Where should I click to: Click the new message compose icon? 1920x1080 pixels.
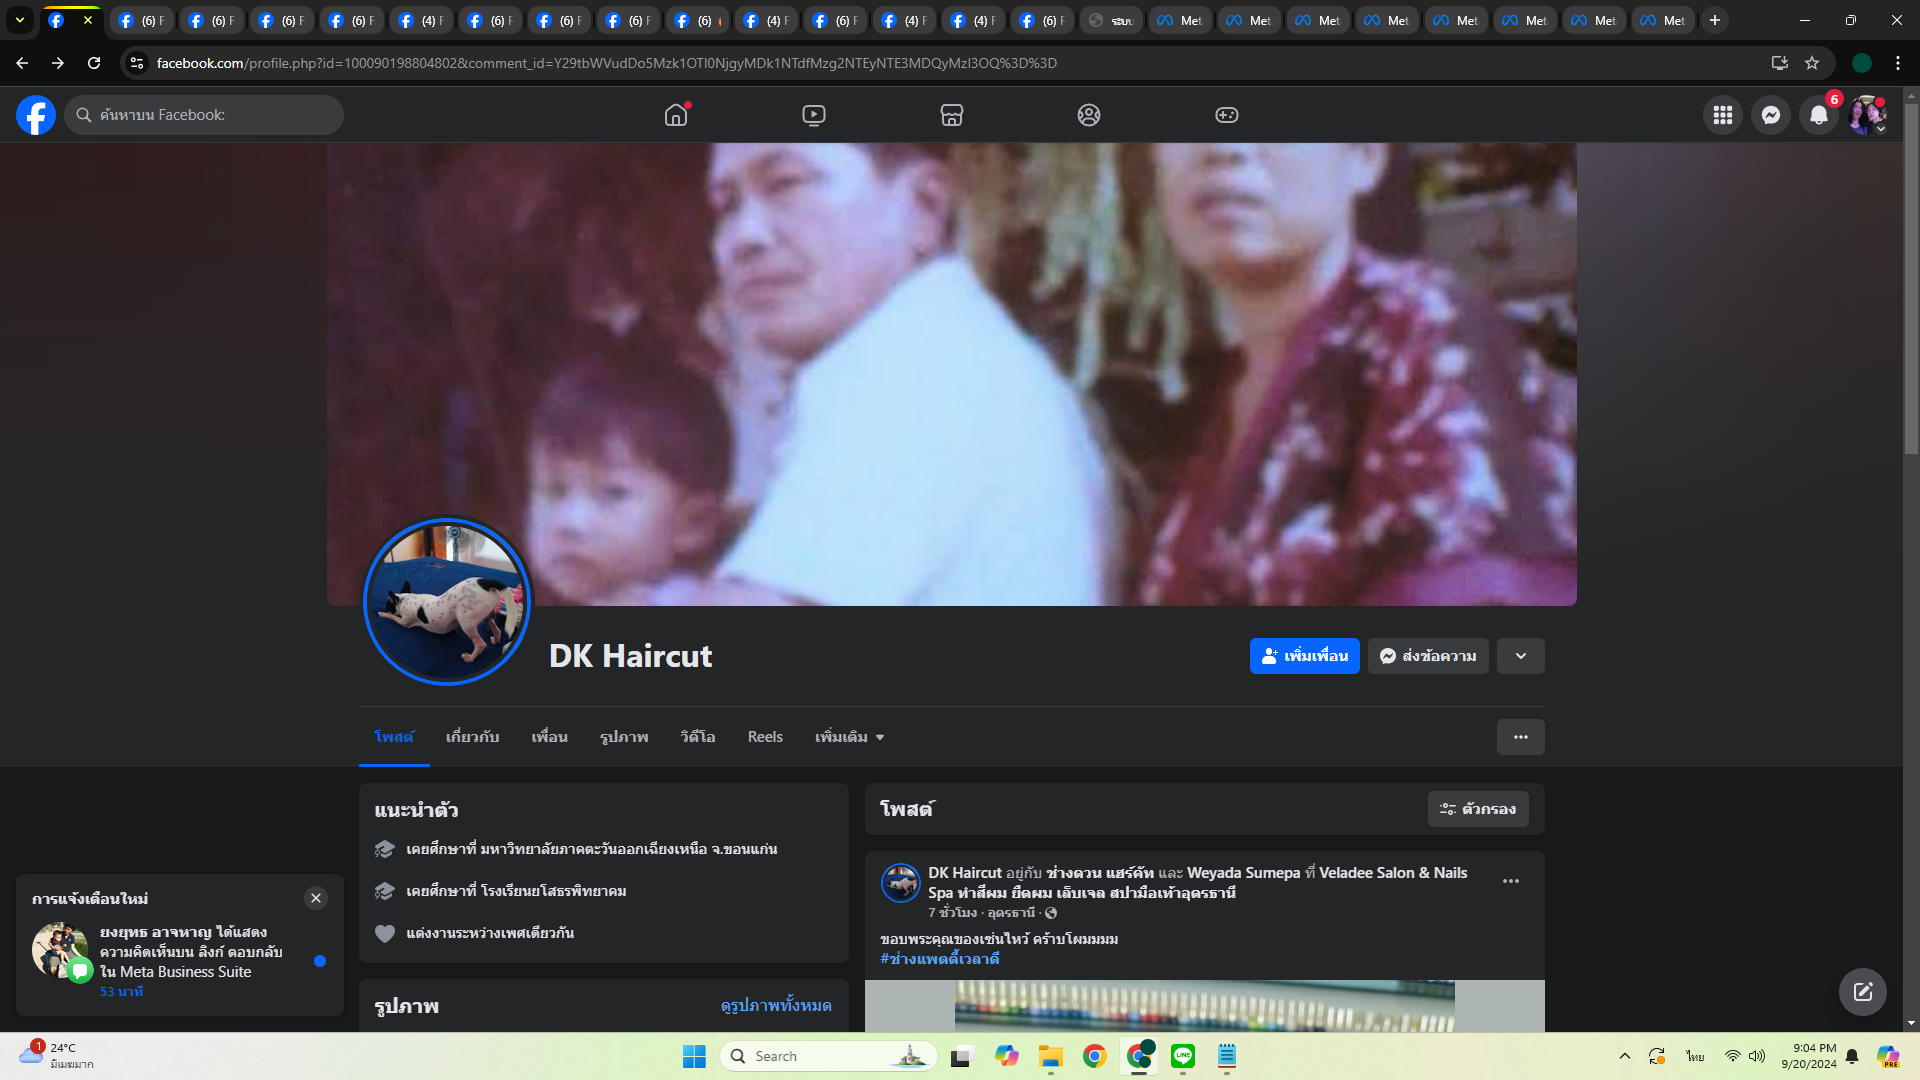1862,991
